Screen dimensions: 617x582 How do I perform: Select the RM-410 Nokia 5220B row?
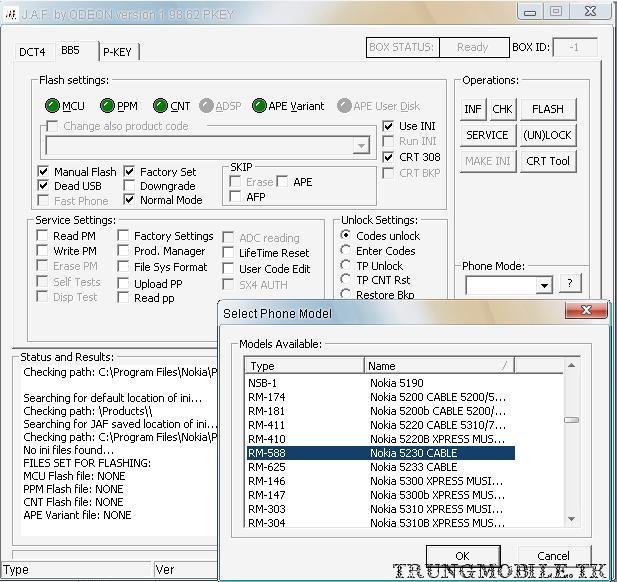[381, 439]
